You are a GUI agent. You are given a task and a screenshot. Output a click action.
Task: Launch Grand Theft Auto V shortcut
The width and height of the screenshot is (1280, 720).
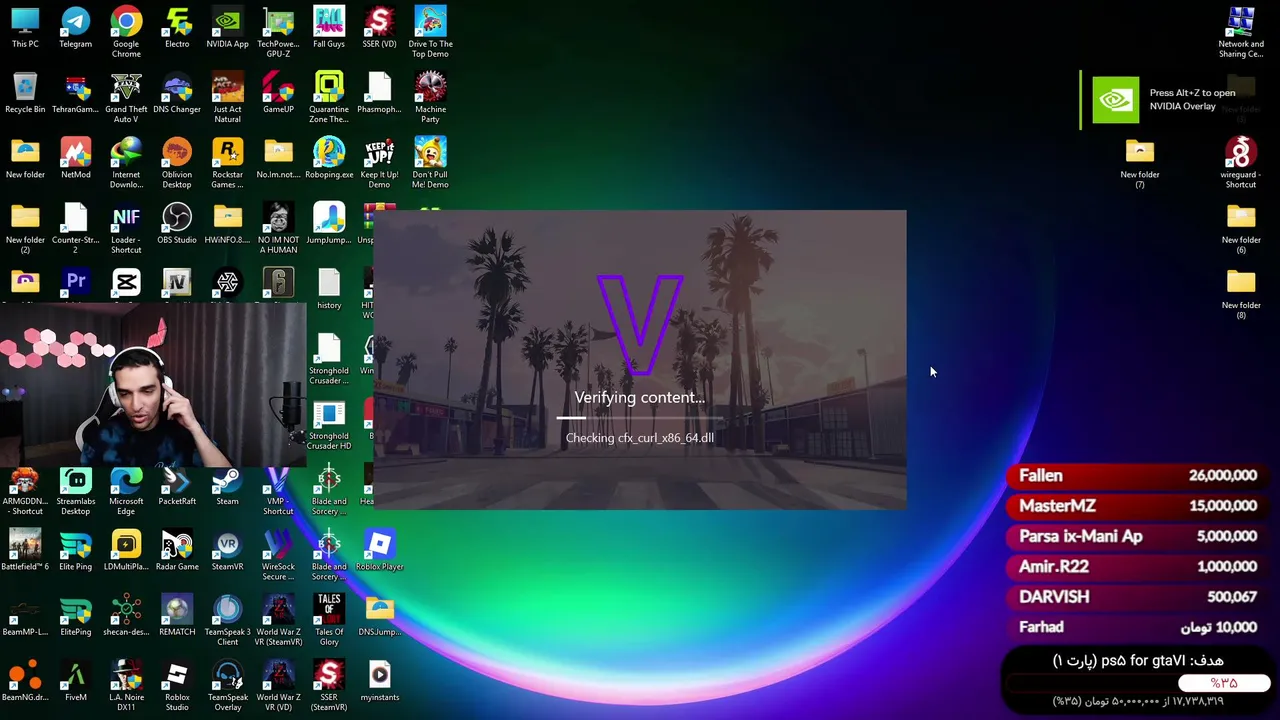[126, 97]
